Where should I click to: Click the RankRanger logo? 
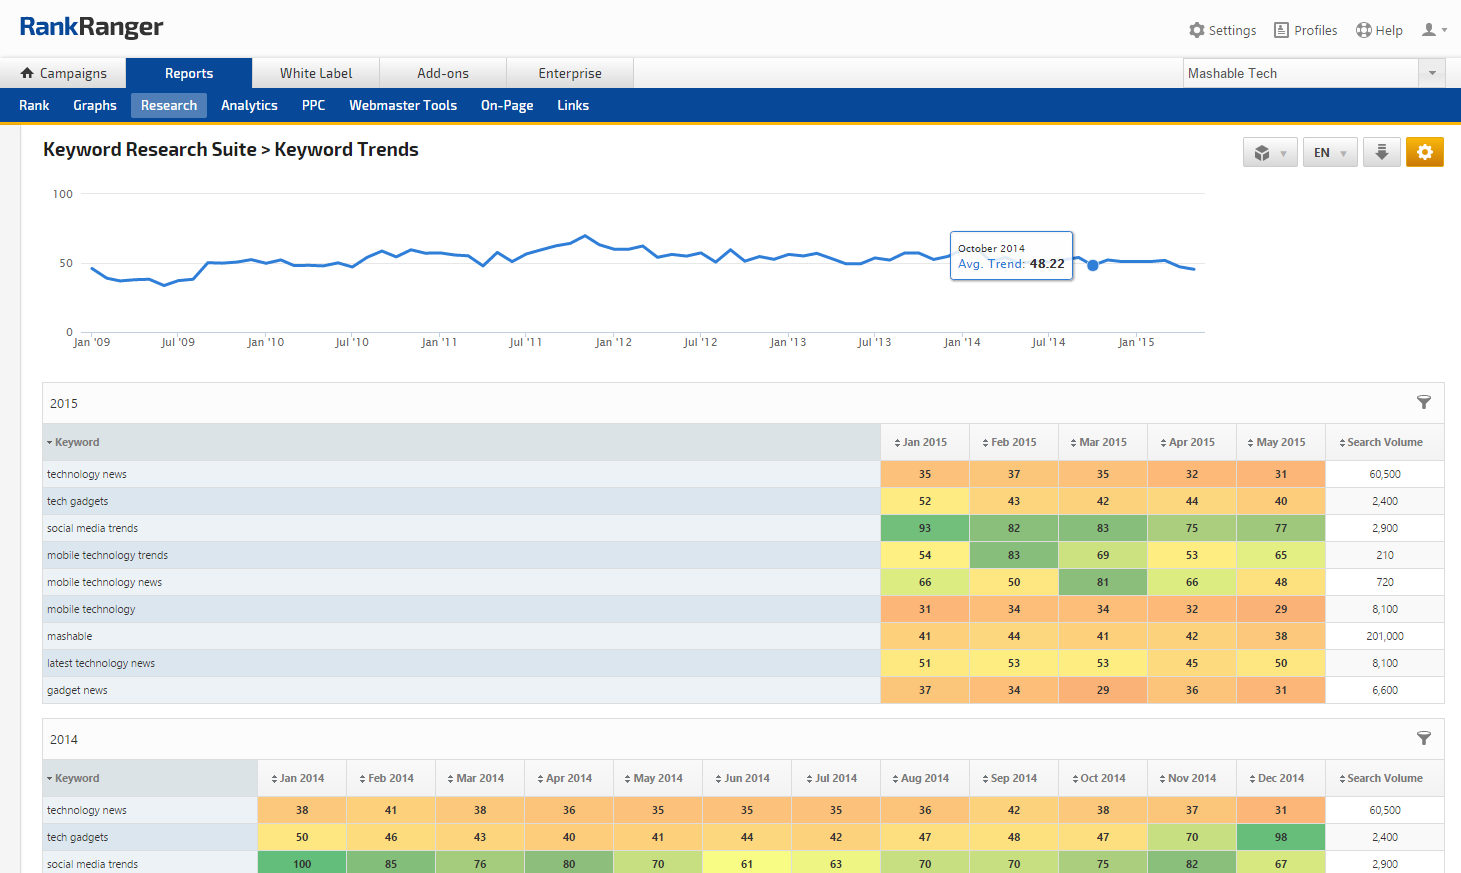click(91, 27)
